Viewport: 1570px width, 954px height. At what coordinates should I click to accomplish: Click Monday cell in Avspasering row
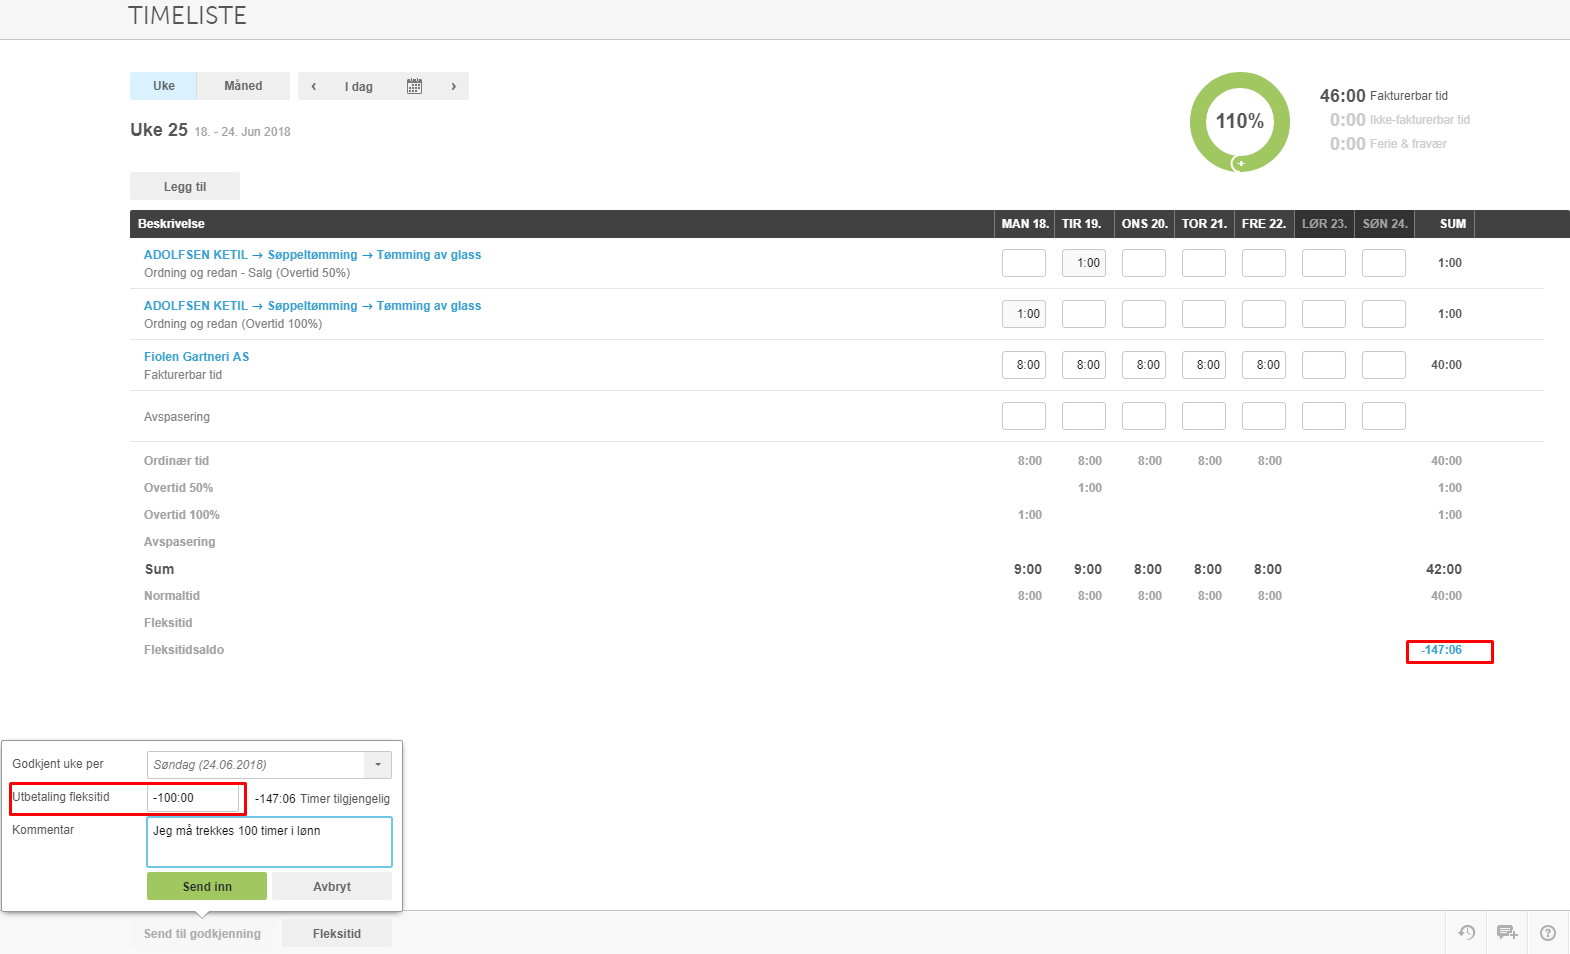pos(1024,416)
